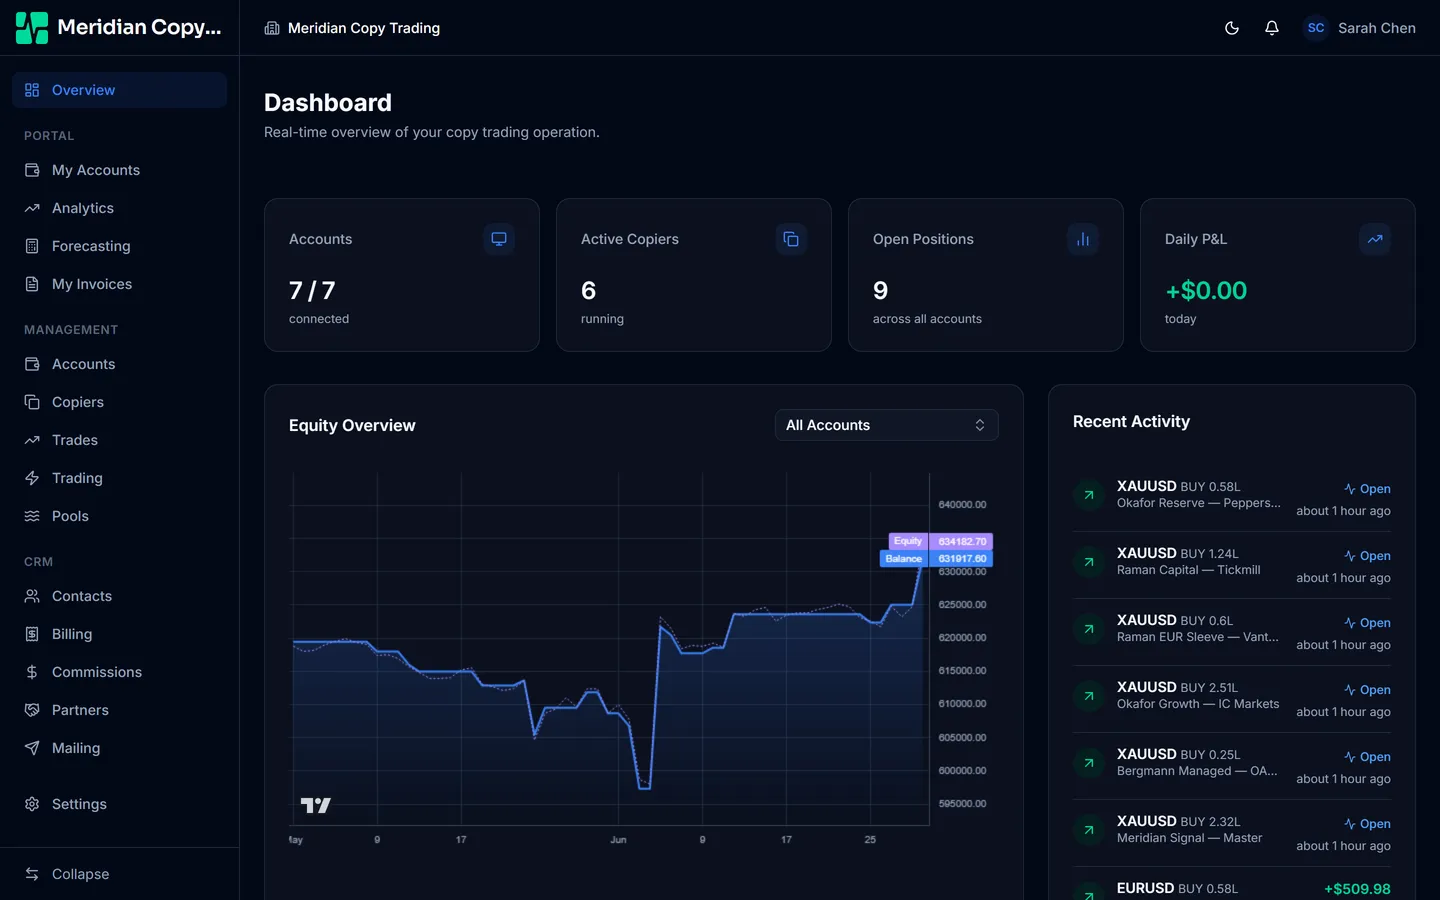Click Open status on Raman EUR Sleeve row
The image size is (1440, 900).
point(1367,623)
